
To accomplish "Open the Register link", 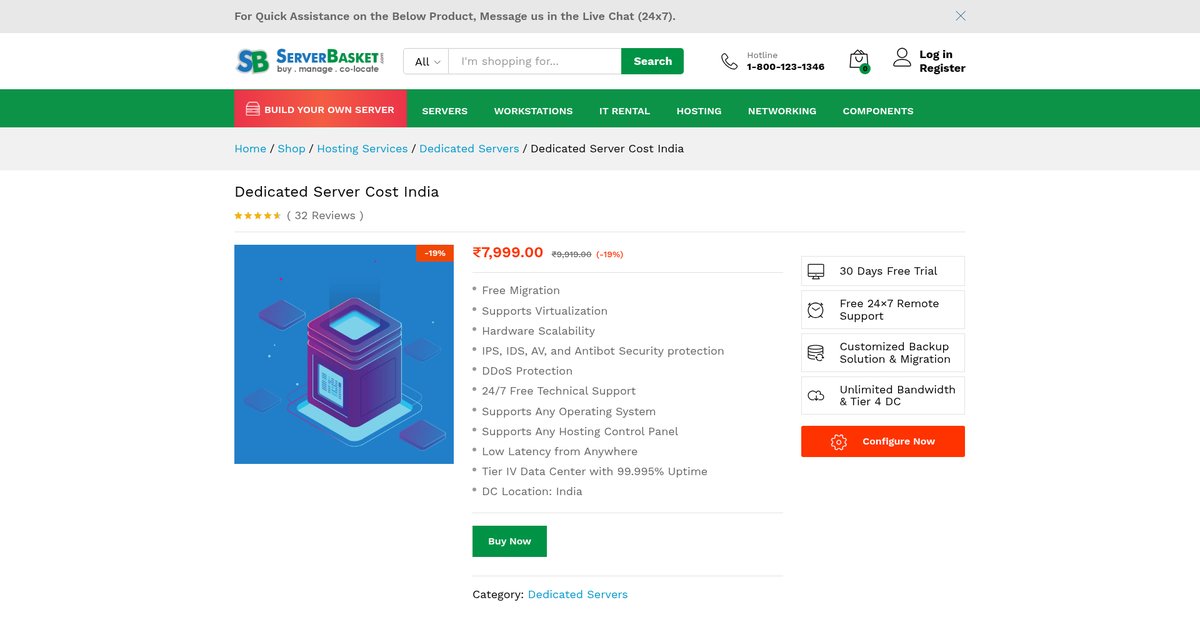I will point(942,69).
